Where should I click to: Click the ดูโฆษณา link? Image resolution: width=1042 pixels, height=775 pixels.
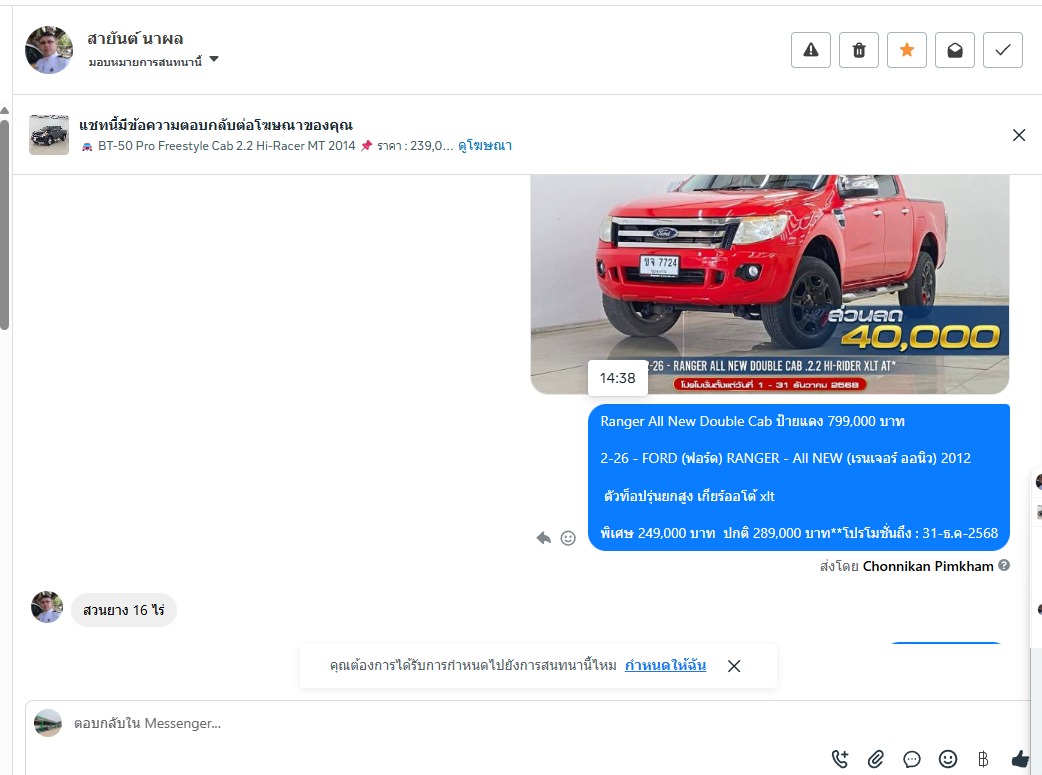click(485, 145)
